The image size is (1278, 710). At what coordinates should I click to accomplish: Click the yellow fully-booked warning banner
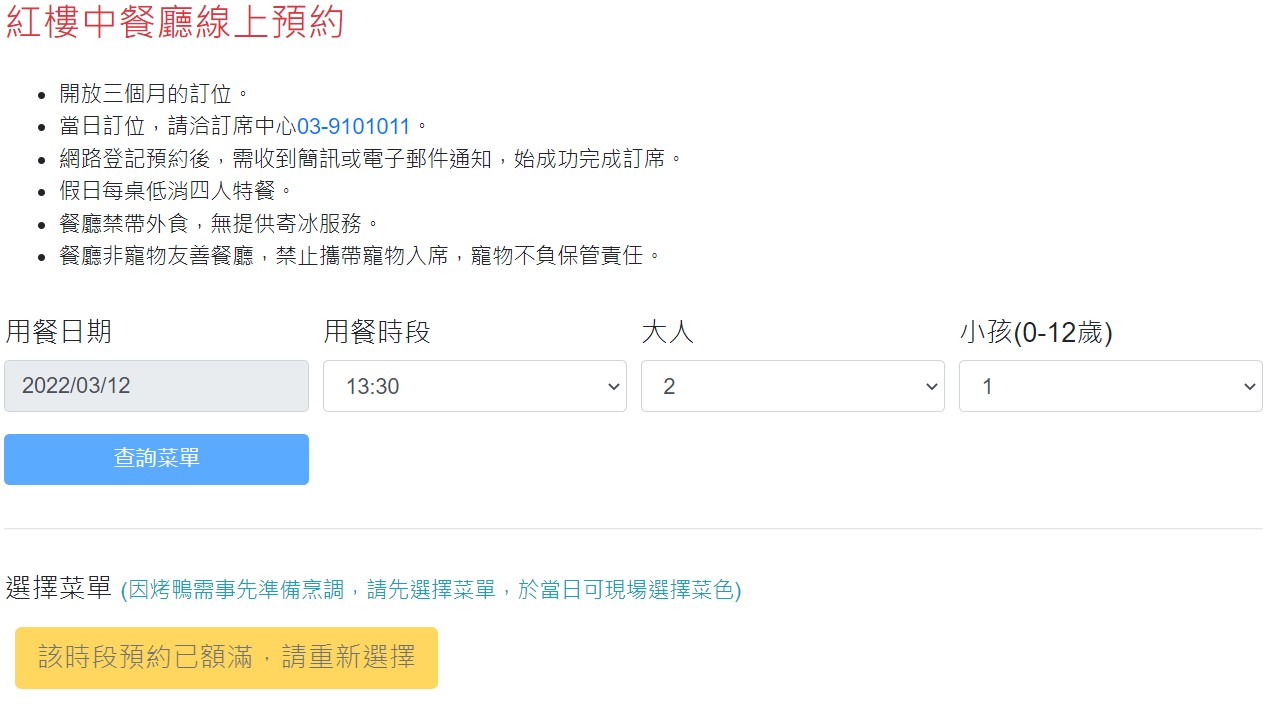225,657
